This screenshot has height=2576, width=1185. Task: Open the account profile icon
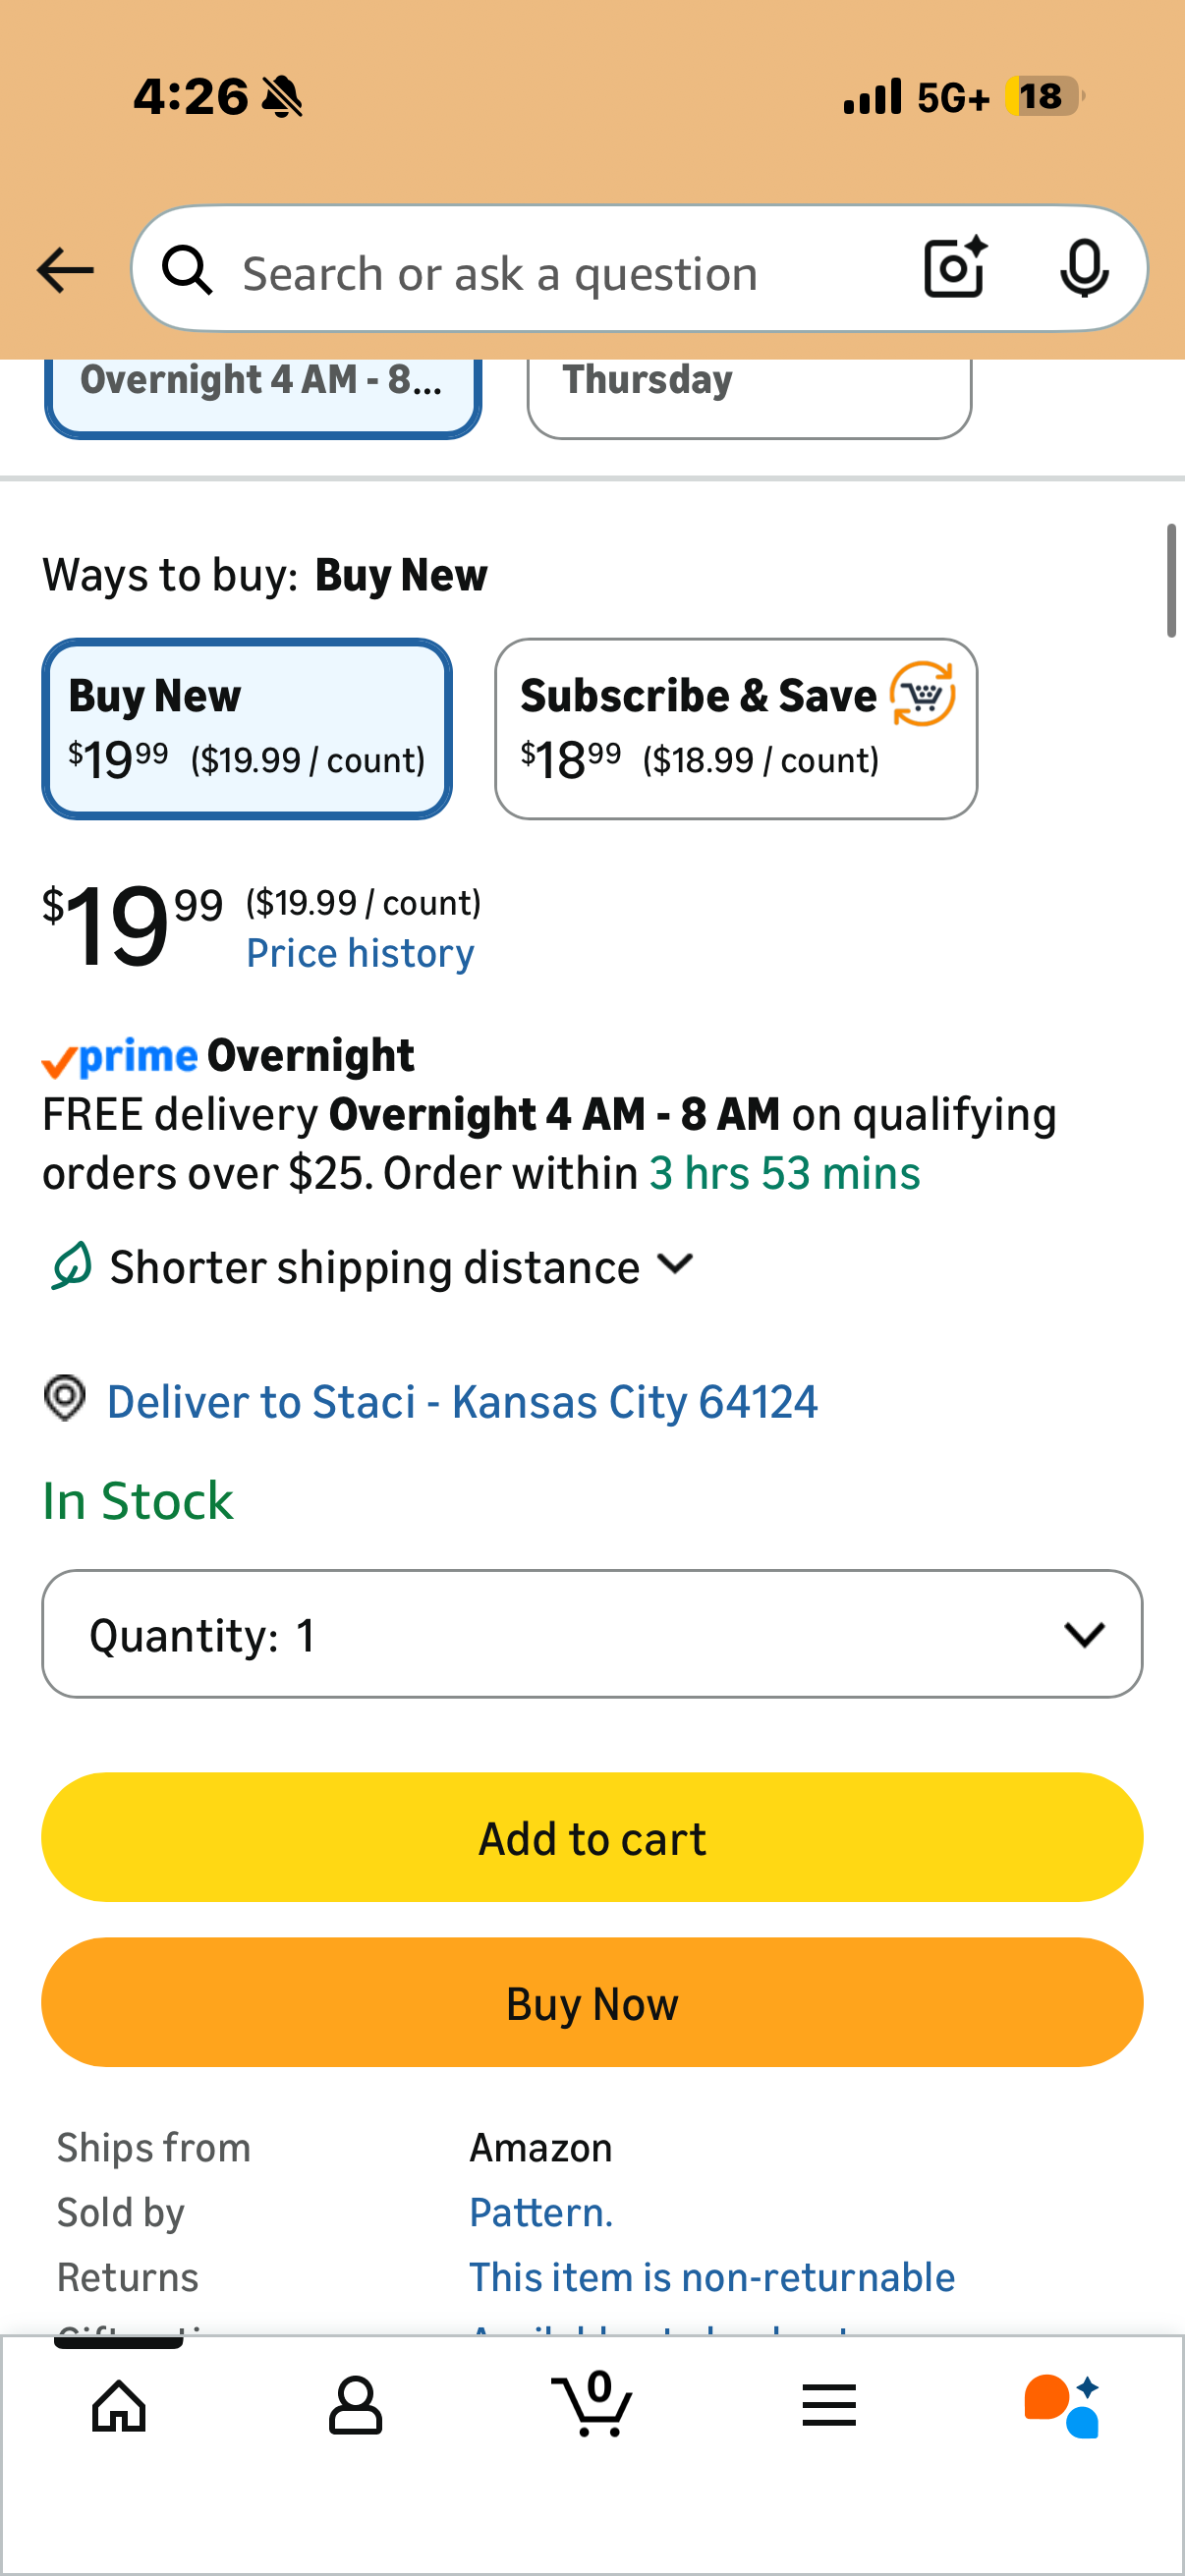(x=355, y=2405)
